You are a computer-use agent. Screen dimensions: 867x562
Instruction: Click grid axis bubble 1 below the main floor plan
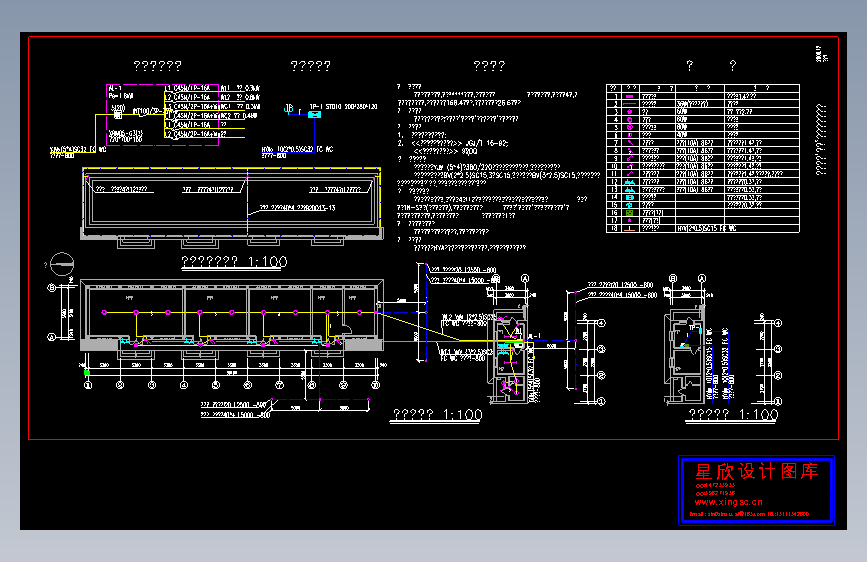click(x=88, y=385)
